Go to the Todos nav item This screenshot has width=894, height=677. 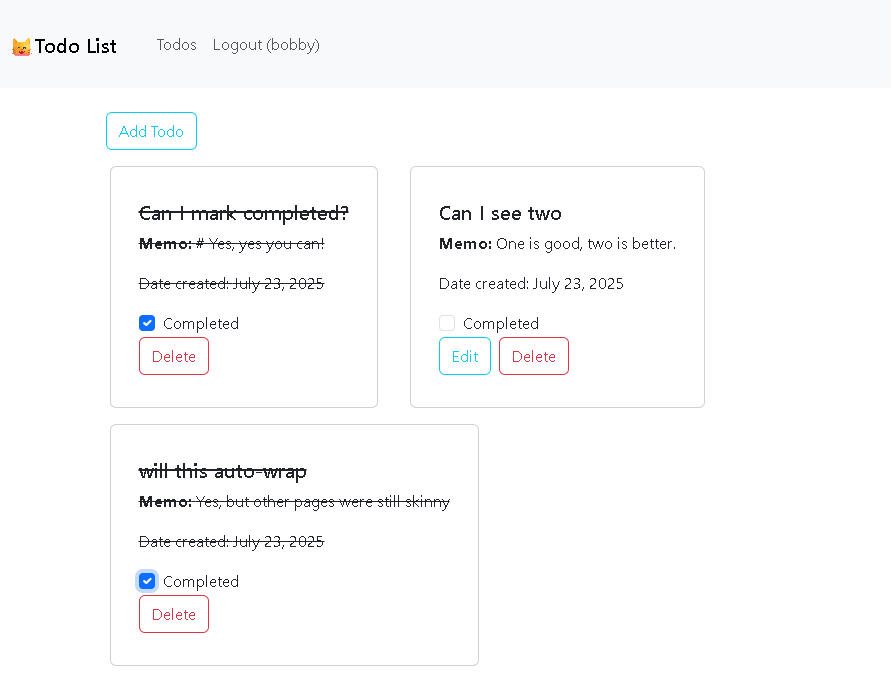(x=176, y=45)
